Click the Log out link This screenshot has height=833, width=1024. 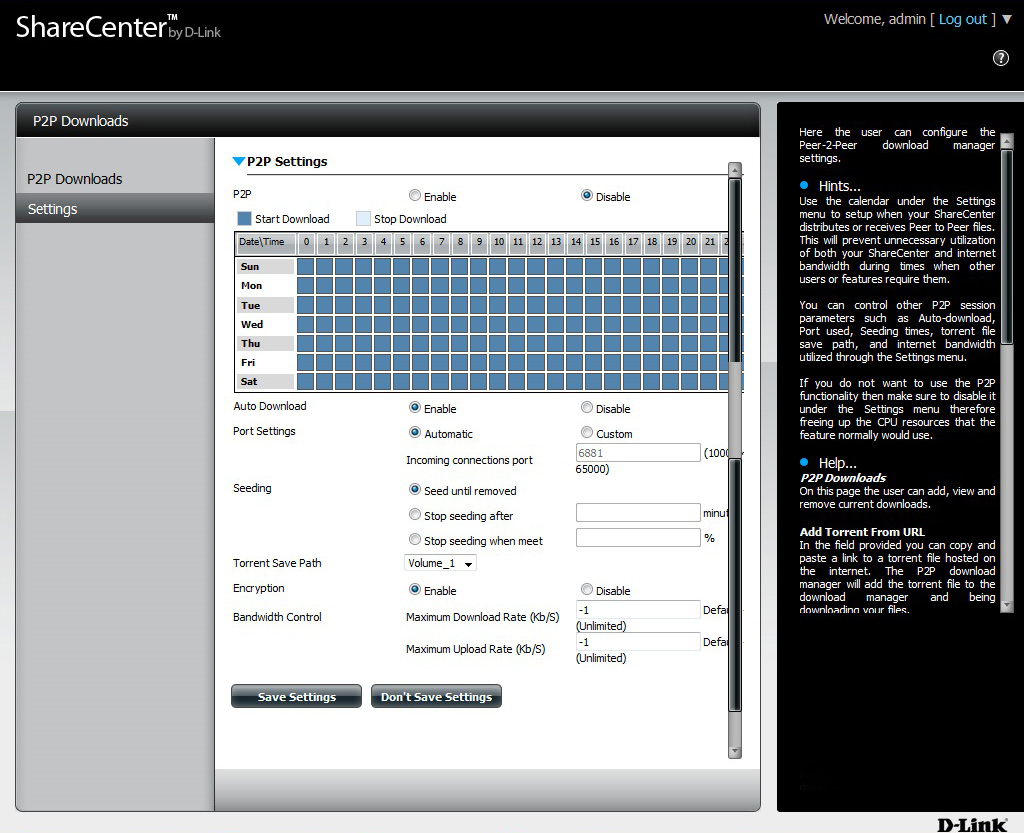[962, 20]
